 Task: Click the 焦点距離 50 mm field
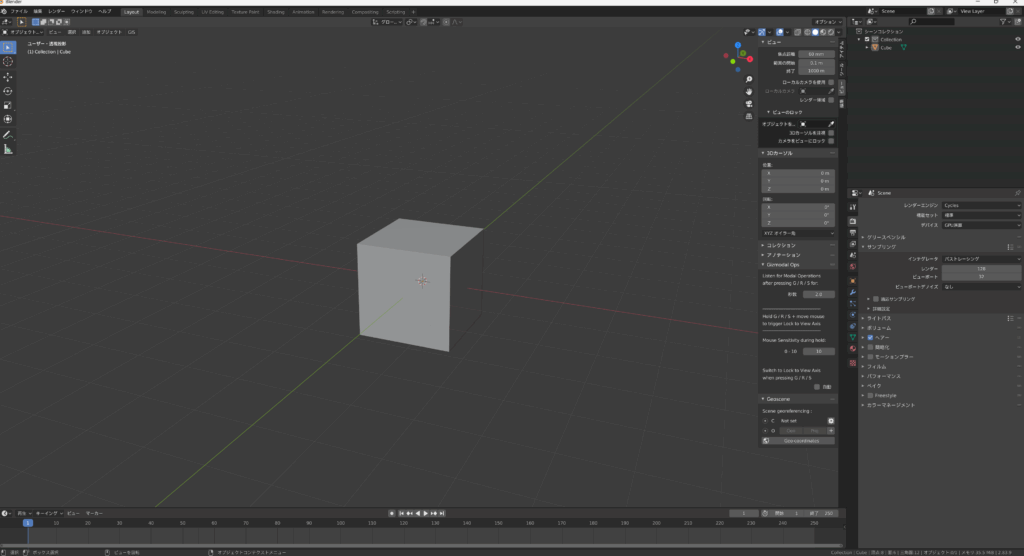pos(815,54)
